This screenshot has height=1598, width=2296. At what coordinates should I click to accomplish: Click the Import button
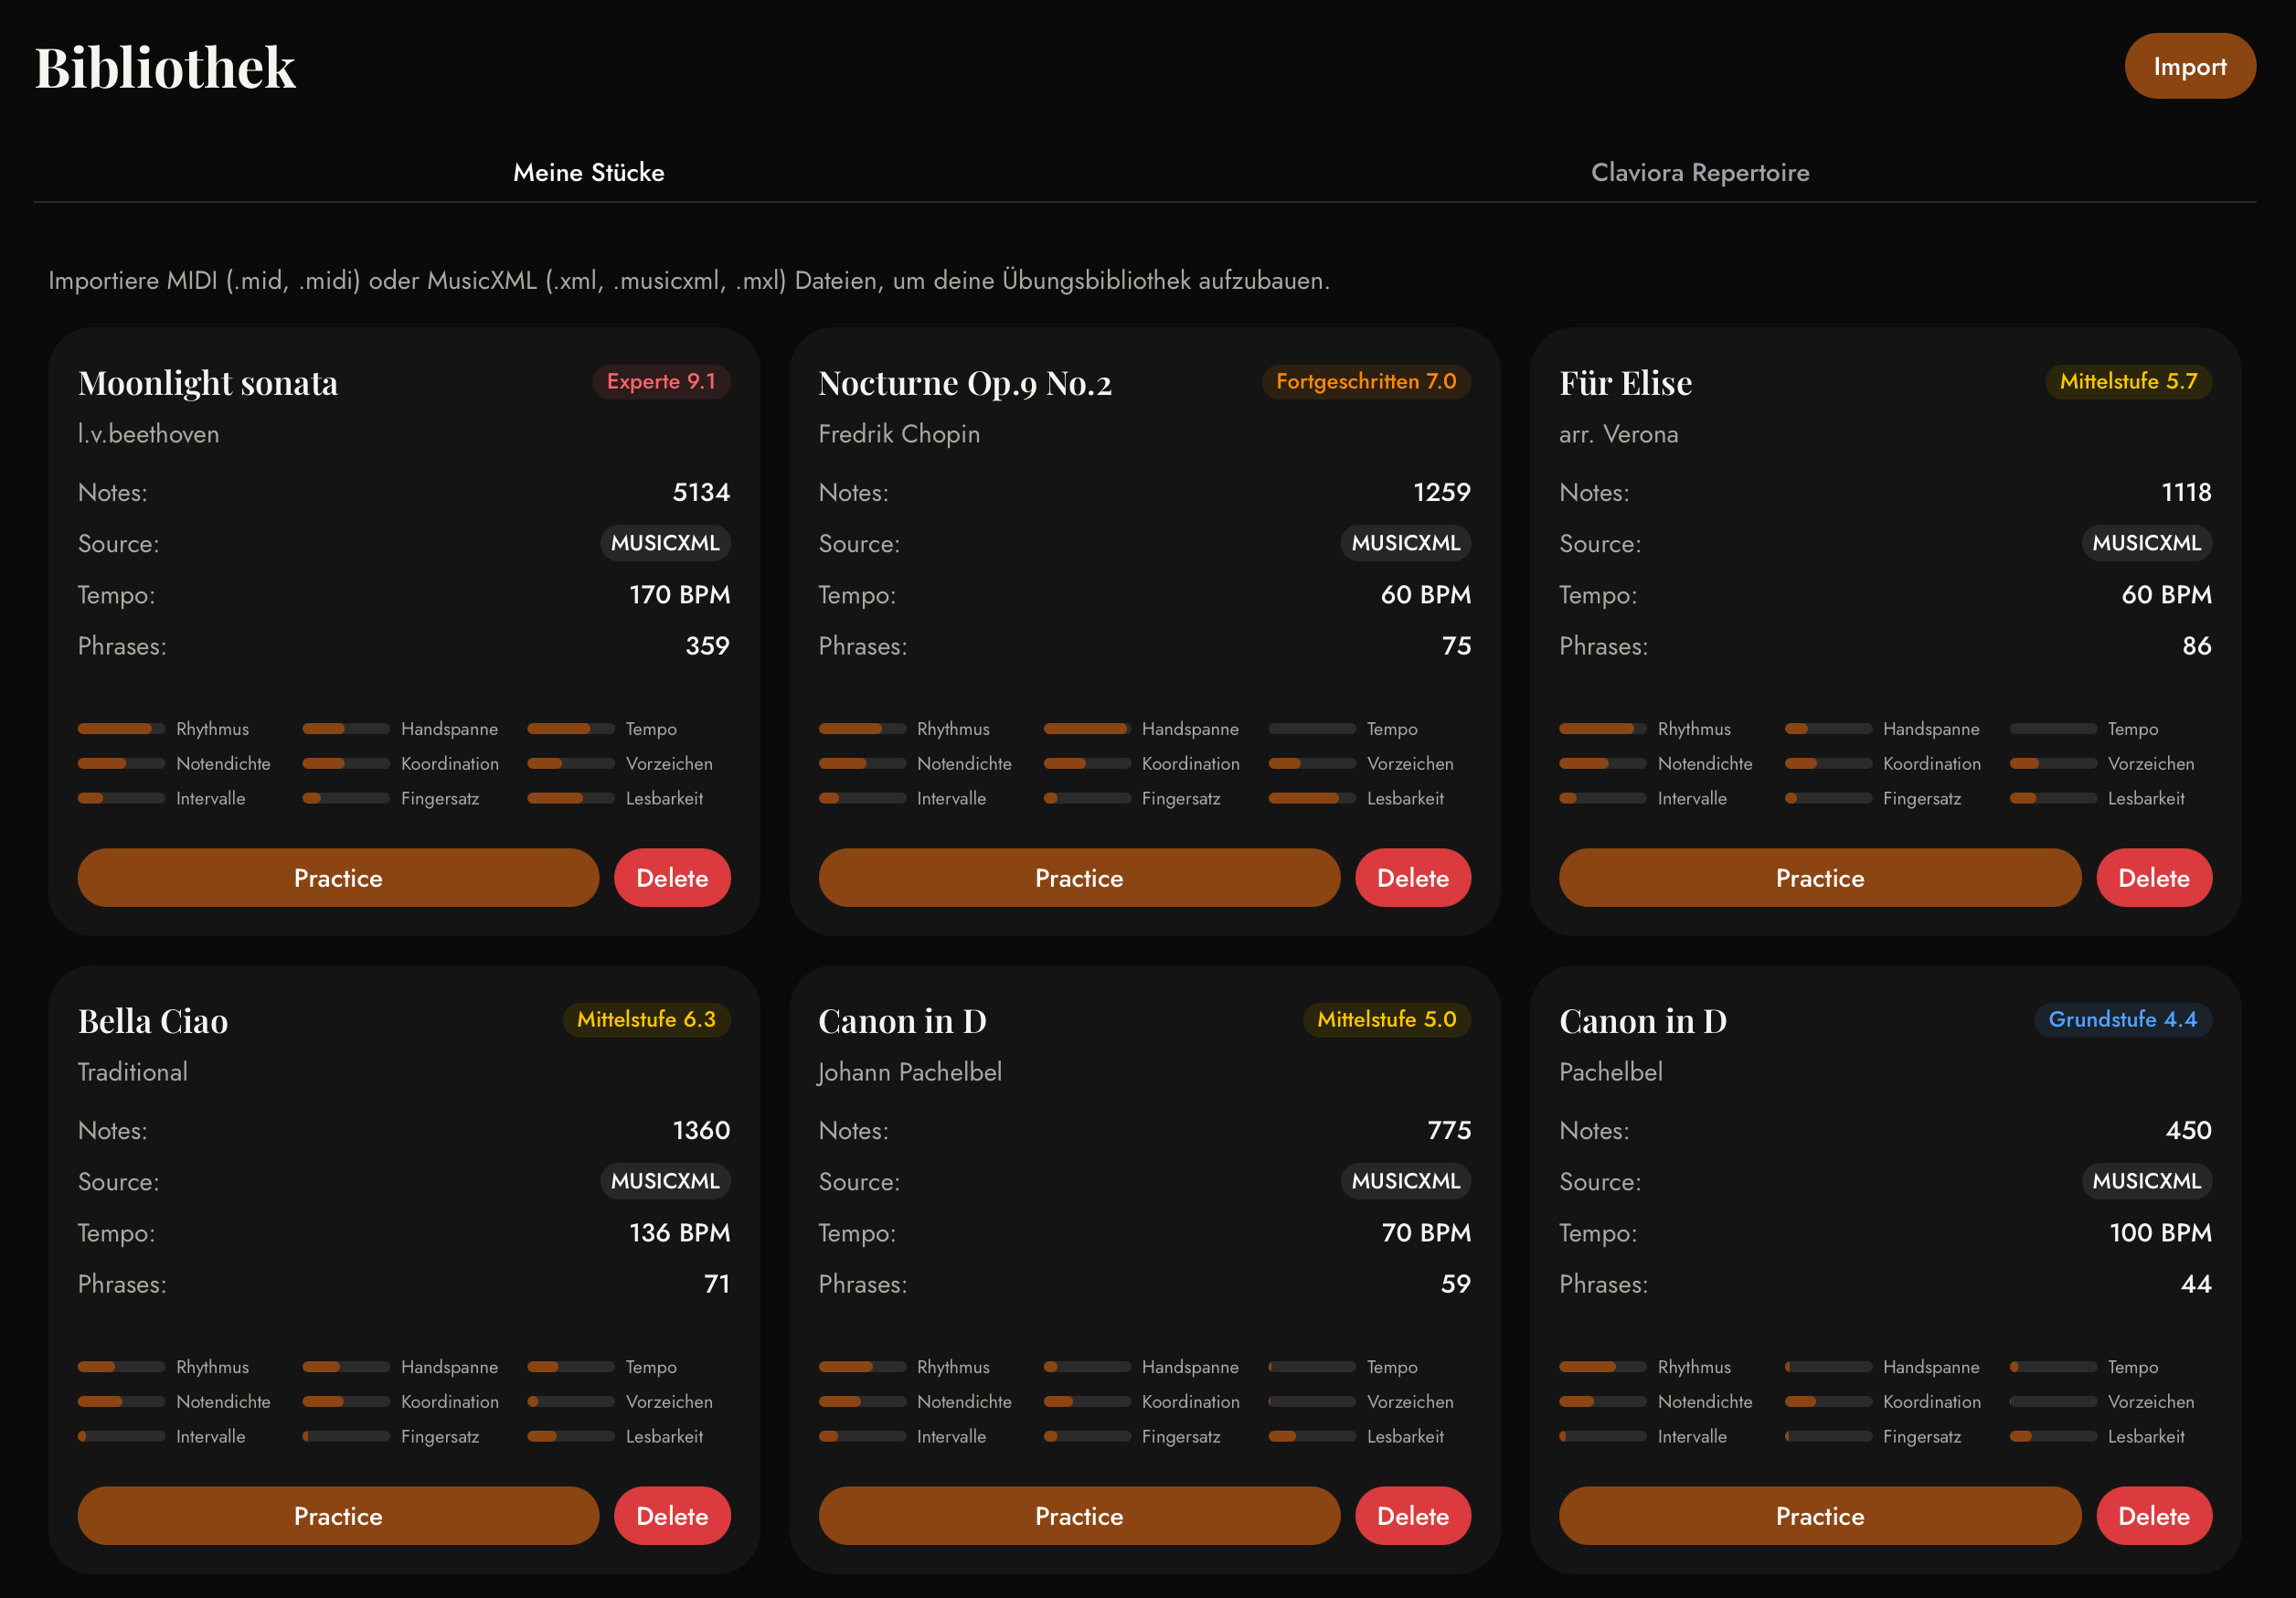[2188, 66]
